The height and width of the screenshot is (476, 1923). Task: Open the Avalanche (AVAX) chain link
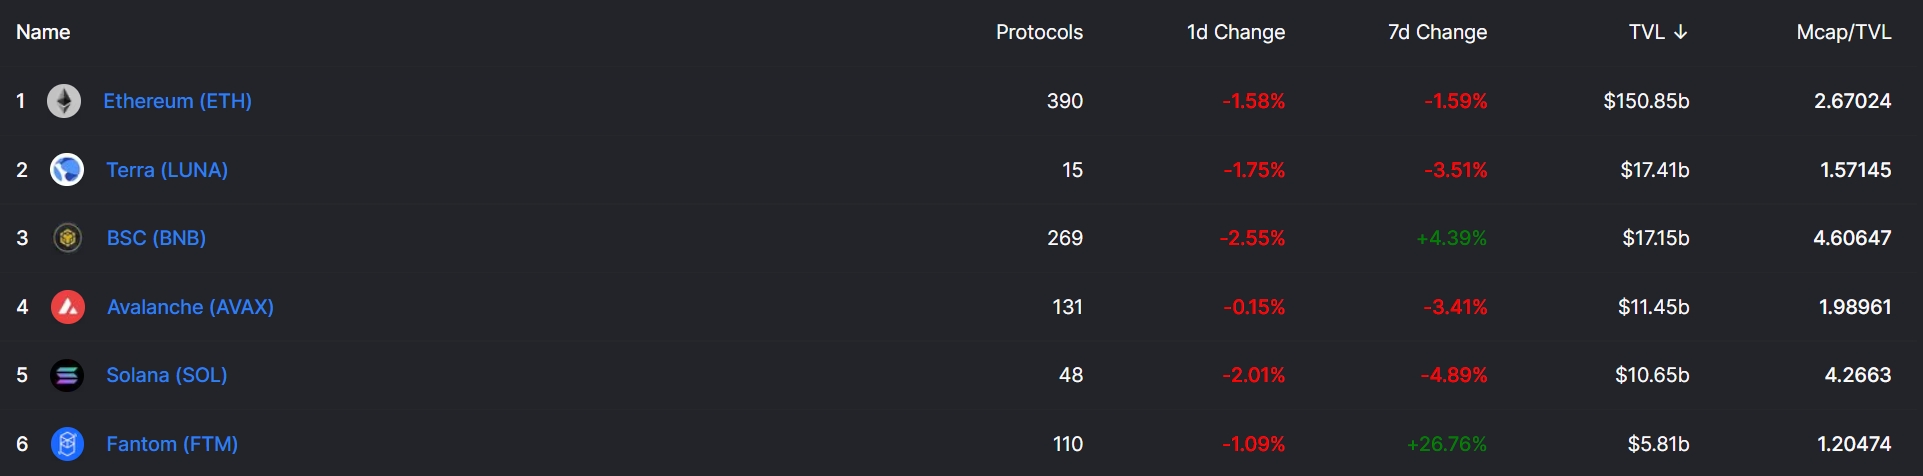pos(190,307)
